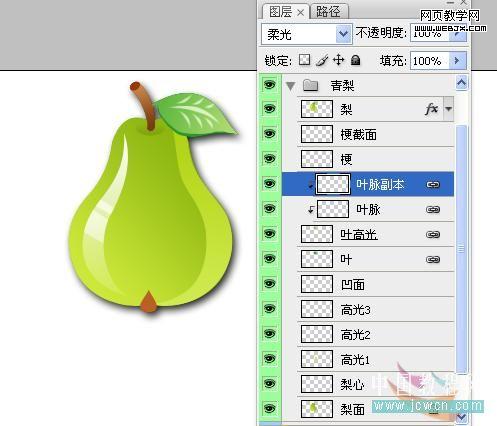The width and height of the screenshot is (497, 426).
Task: Select the layer named 梨
Action: pyautogui.click(x=346, y=109)
